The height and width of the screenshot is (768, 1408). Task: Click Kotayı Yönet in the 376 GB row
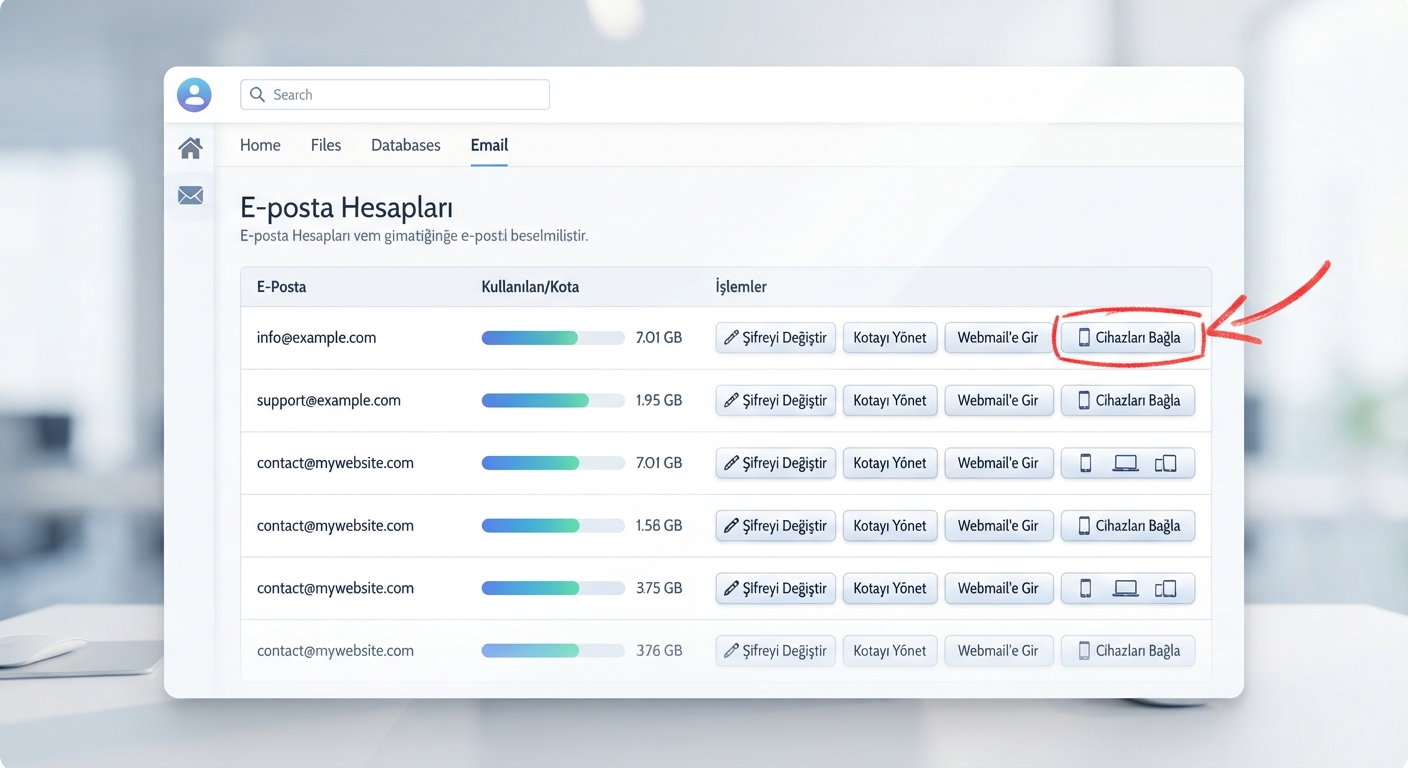890,651
